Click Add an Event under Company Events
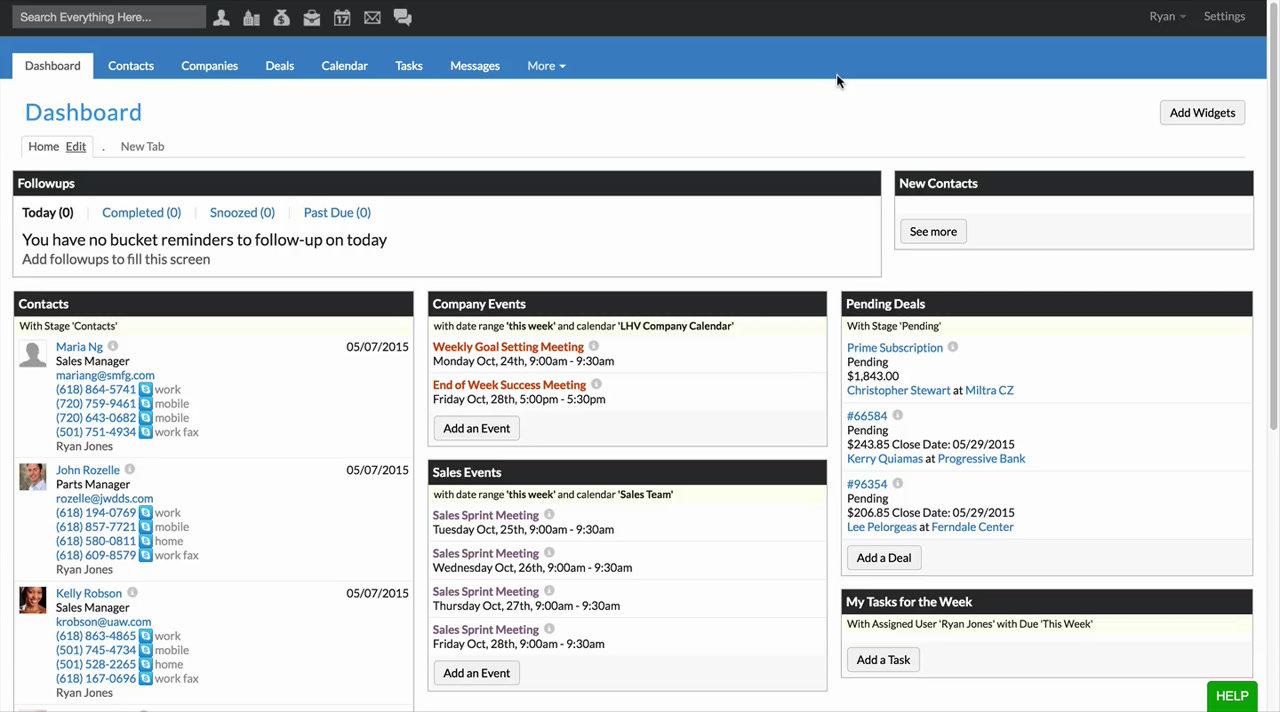The height and width of the screenshot is (712, 1280). point(476,428)
